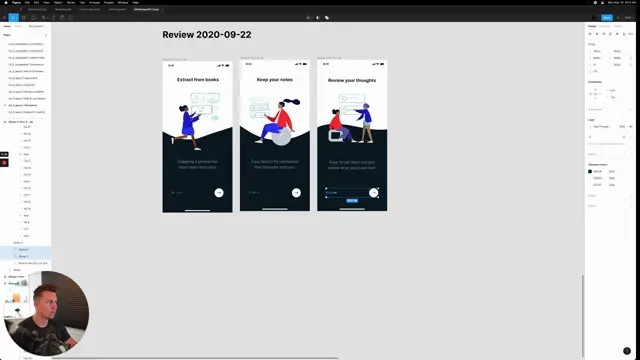Click the Align top icon
Image resolution: width=640 pixels, height=360 pixels.
610,34
